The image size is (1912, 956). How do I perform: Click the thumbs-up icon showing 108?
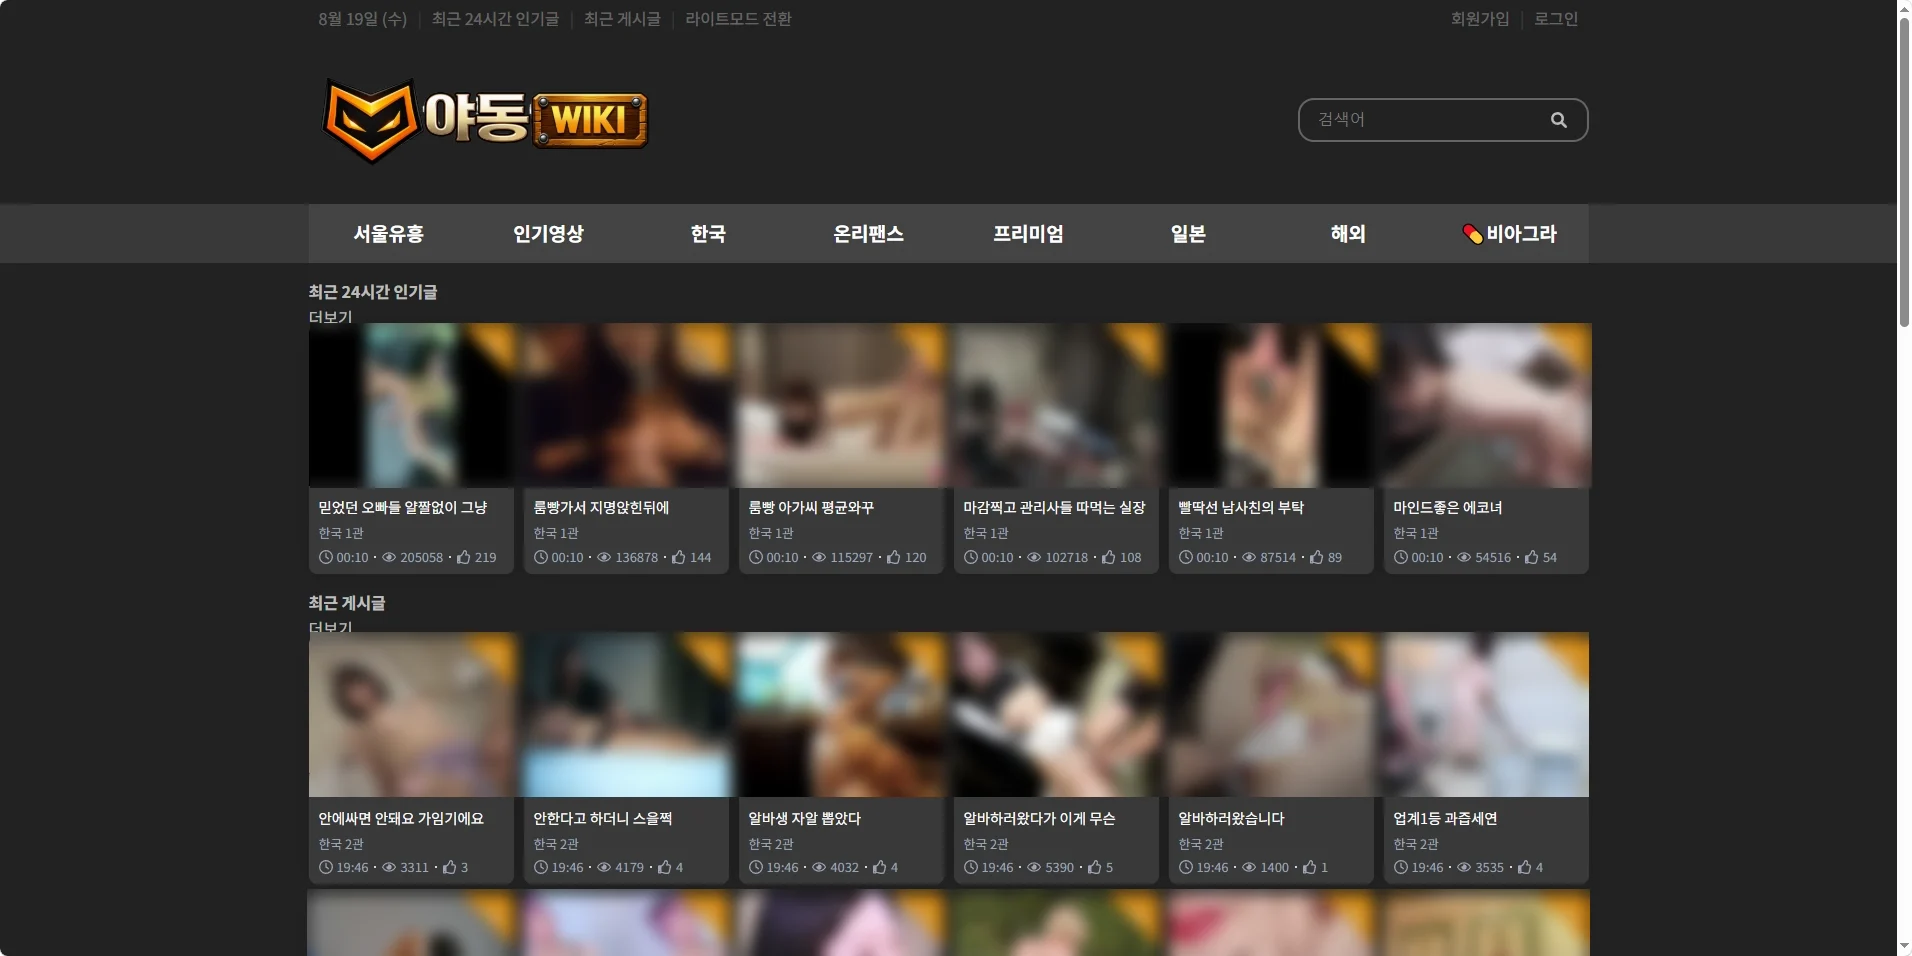point(1109,557)
